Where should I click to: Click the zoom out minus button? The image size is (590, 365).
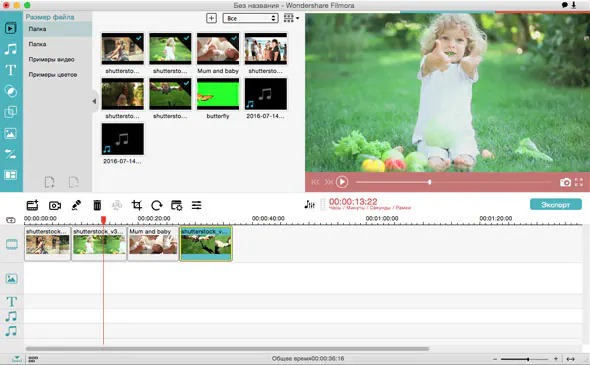coord(495,359)
